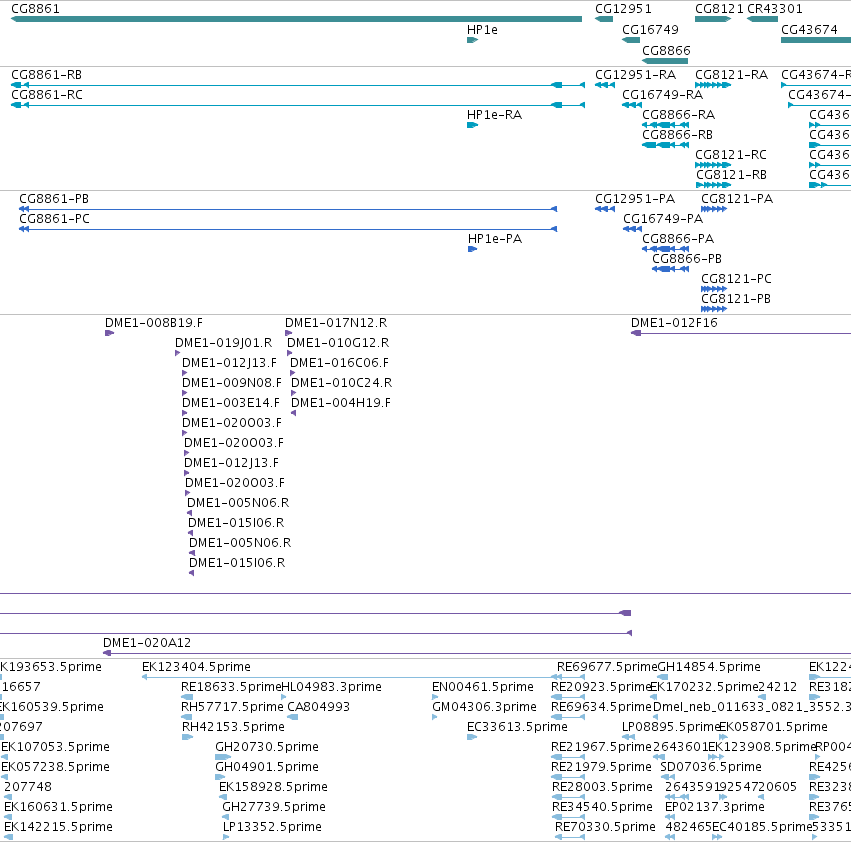The image size is (851, 842).
Task: Select the CG8861-PC protein label
Action: [54, 219]
